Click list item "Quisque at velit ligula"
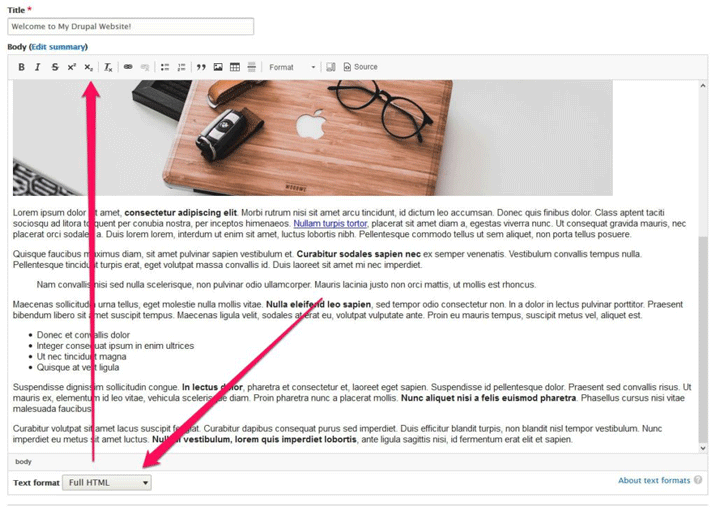 [x=78, y=368]
